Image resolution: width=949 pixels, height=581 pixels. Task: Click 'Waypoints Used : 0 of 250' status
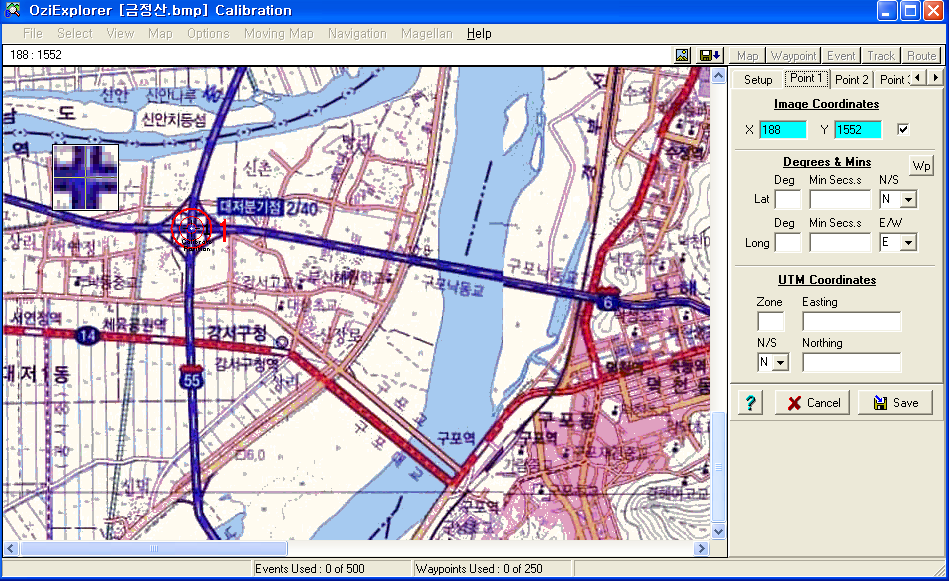[479, 569]
